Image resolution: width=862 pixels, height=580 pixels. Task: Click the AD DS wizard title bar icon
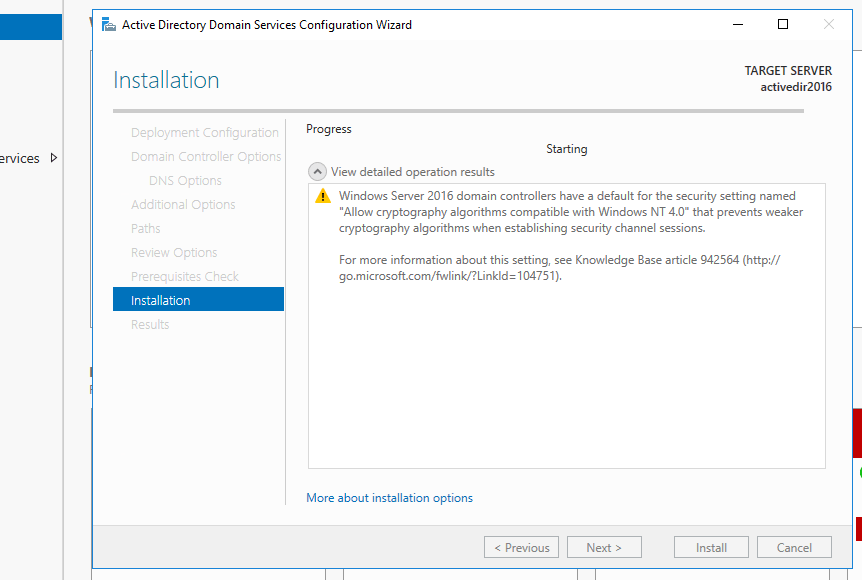[108, 25]
